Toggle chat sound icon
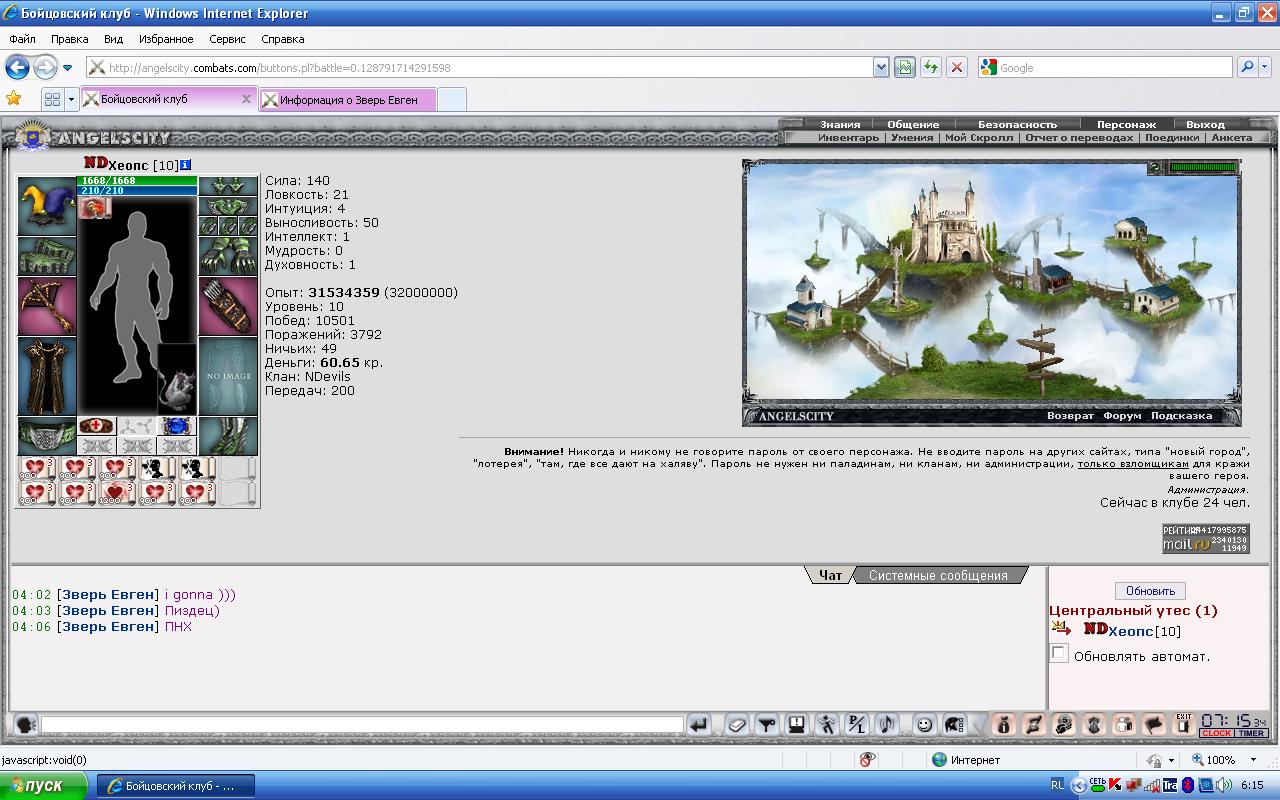This screenshot has height=800, width=1280. point(887,724)
